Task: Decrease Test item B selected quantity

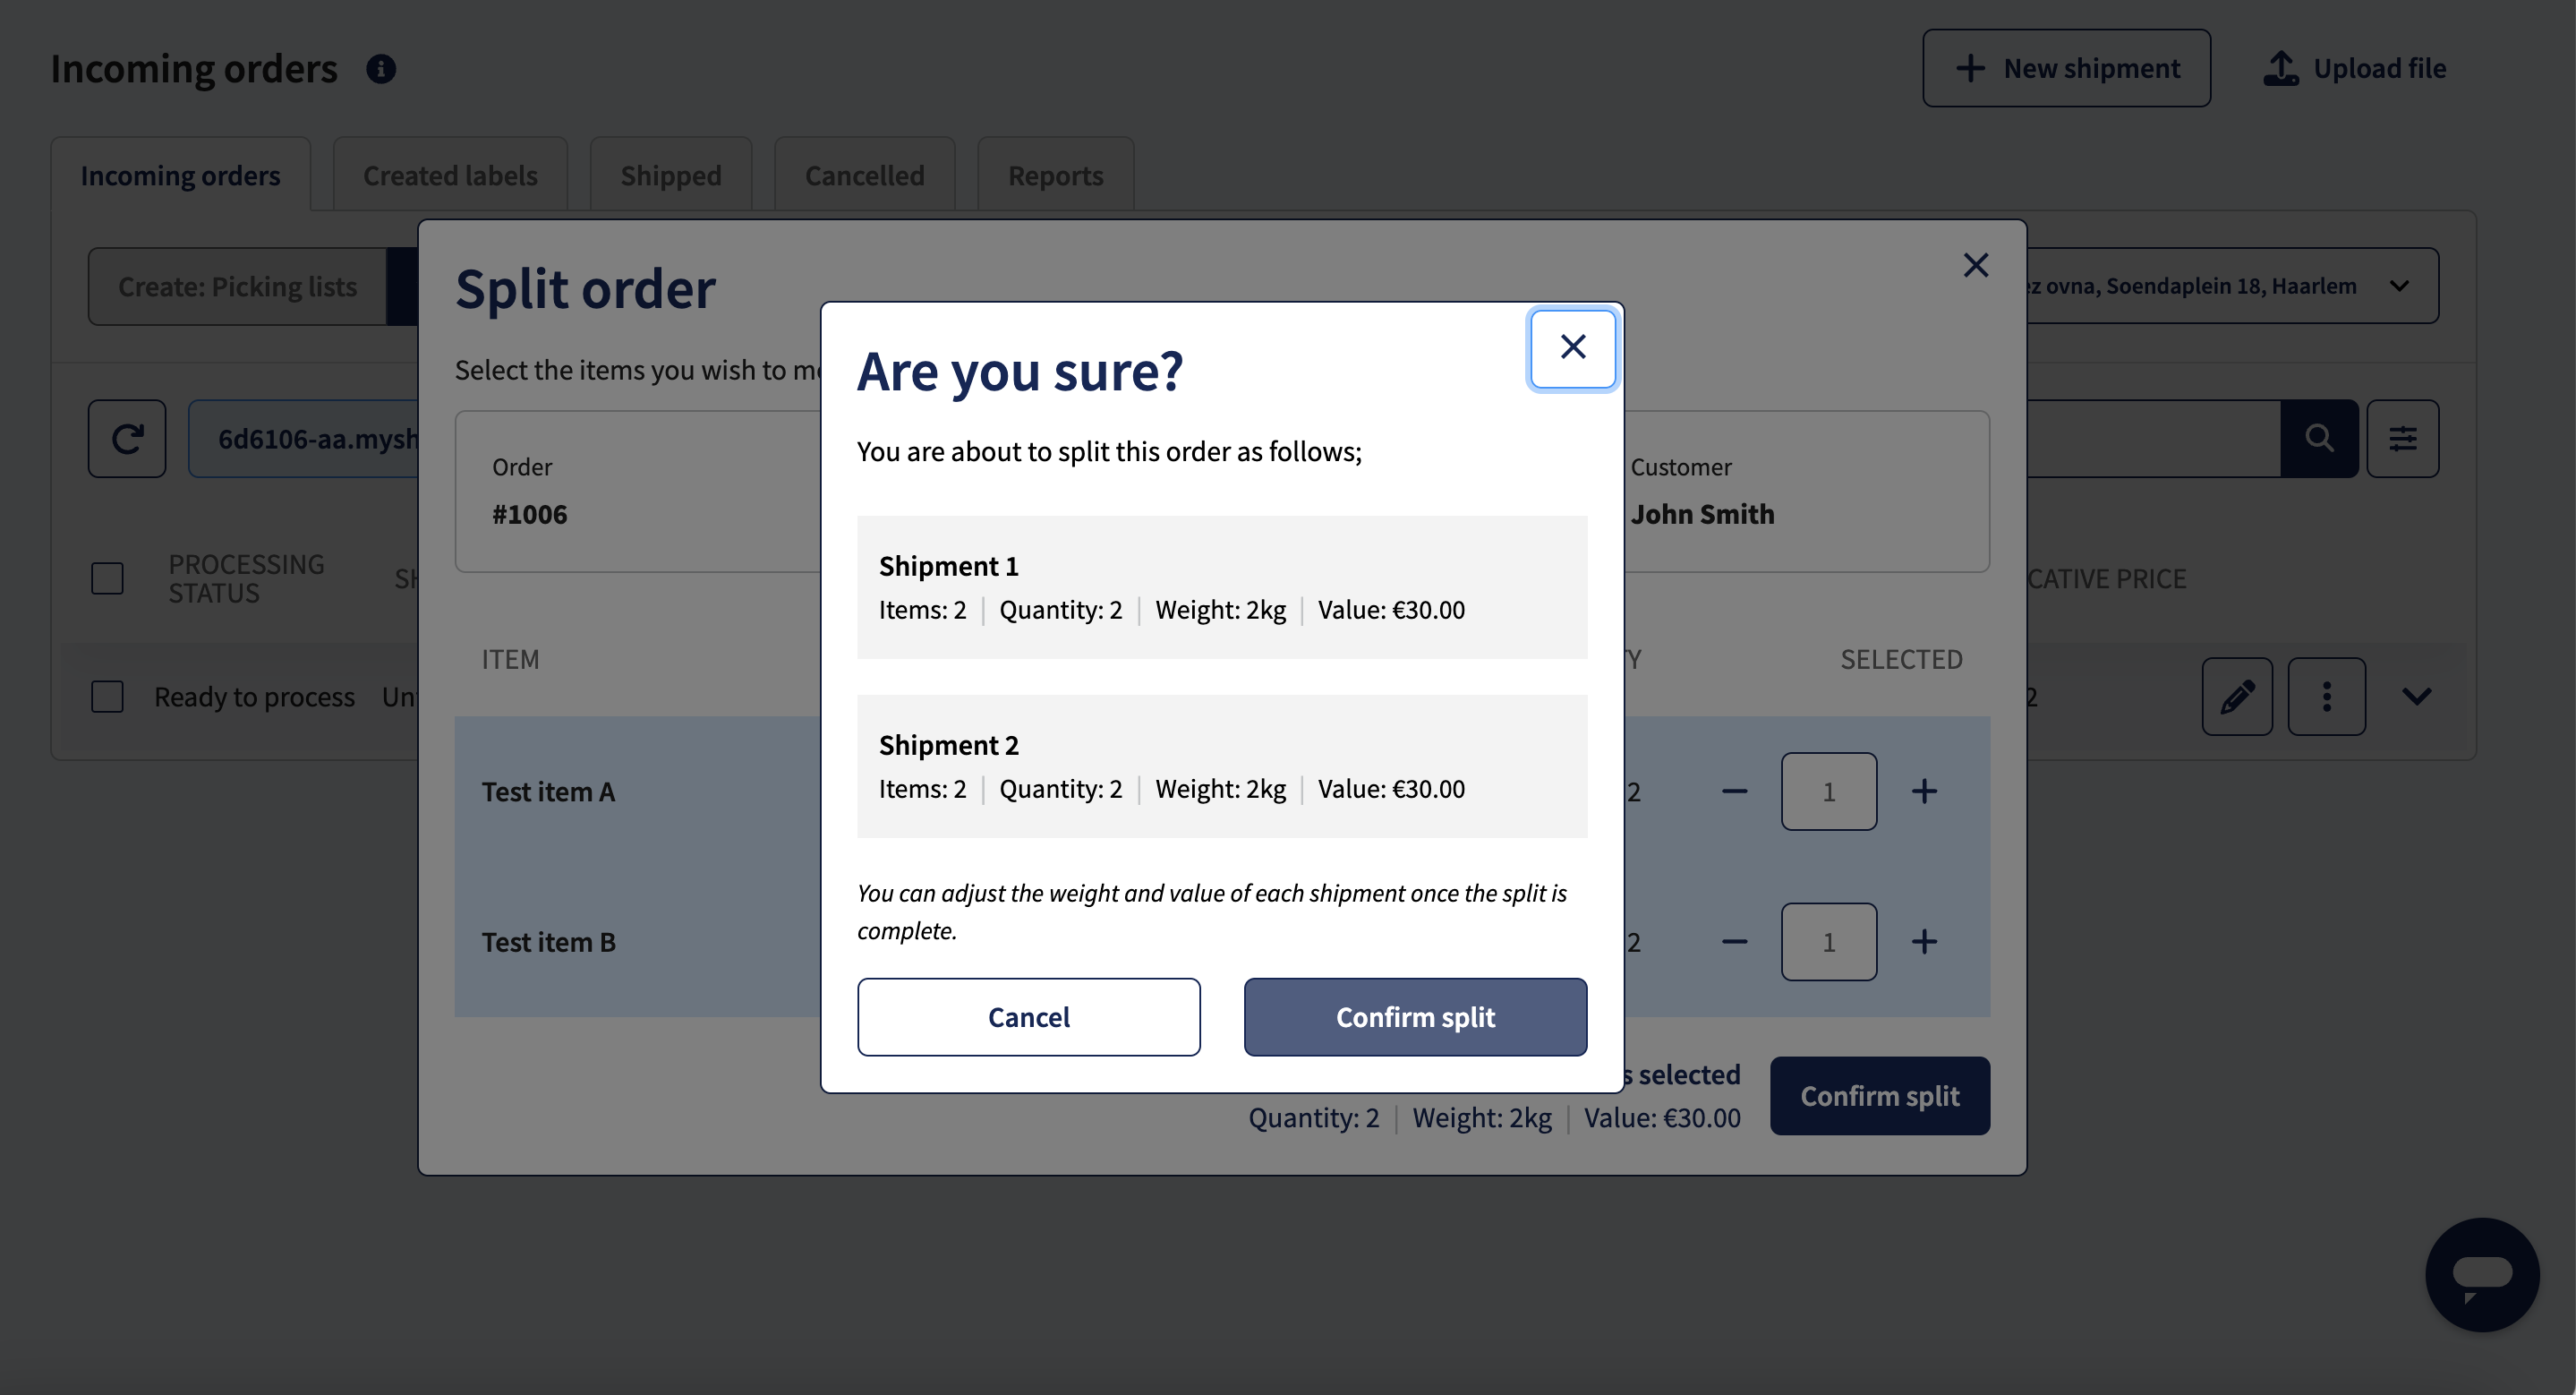Action: click(x=1734, y=942)
